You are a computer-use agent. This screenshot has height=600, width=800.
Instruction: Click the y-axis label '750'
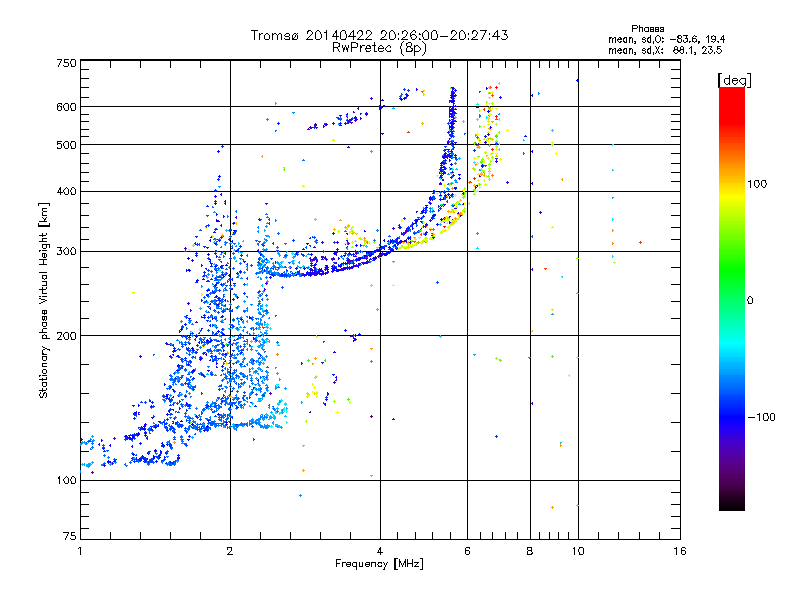(66, 63)
